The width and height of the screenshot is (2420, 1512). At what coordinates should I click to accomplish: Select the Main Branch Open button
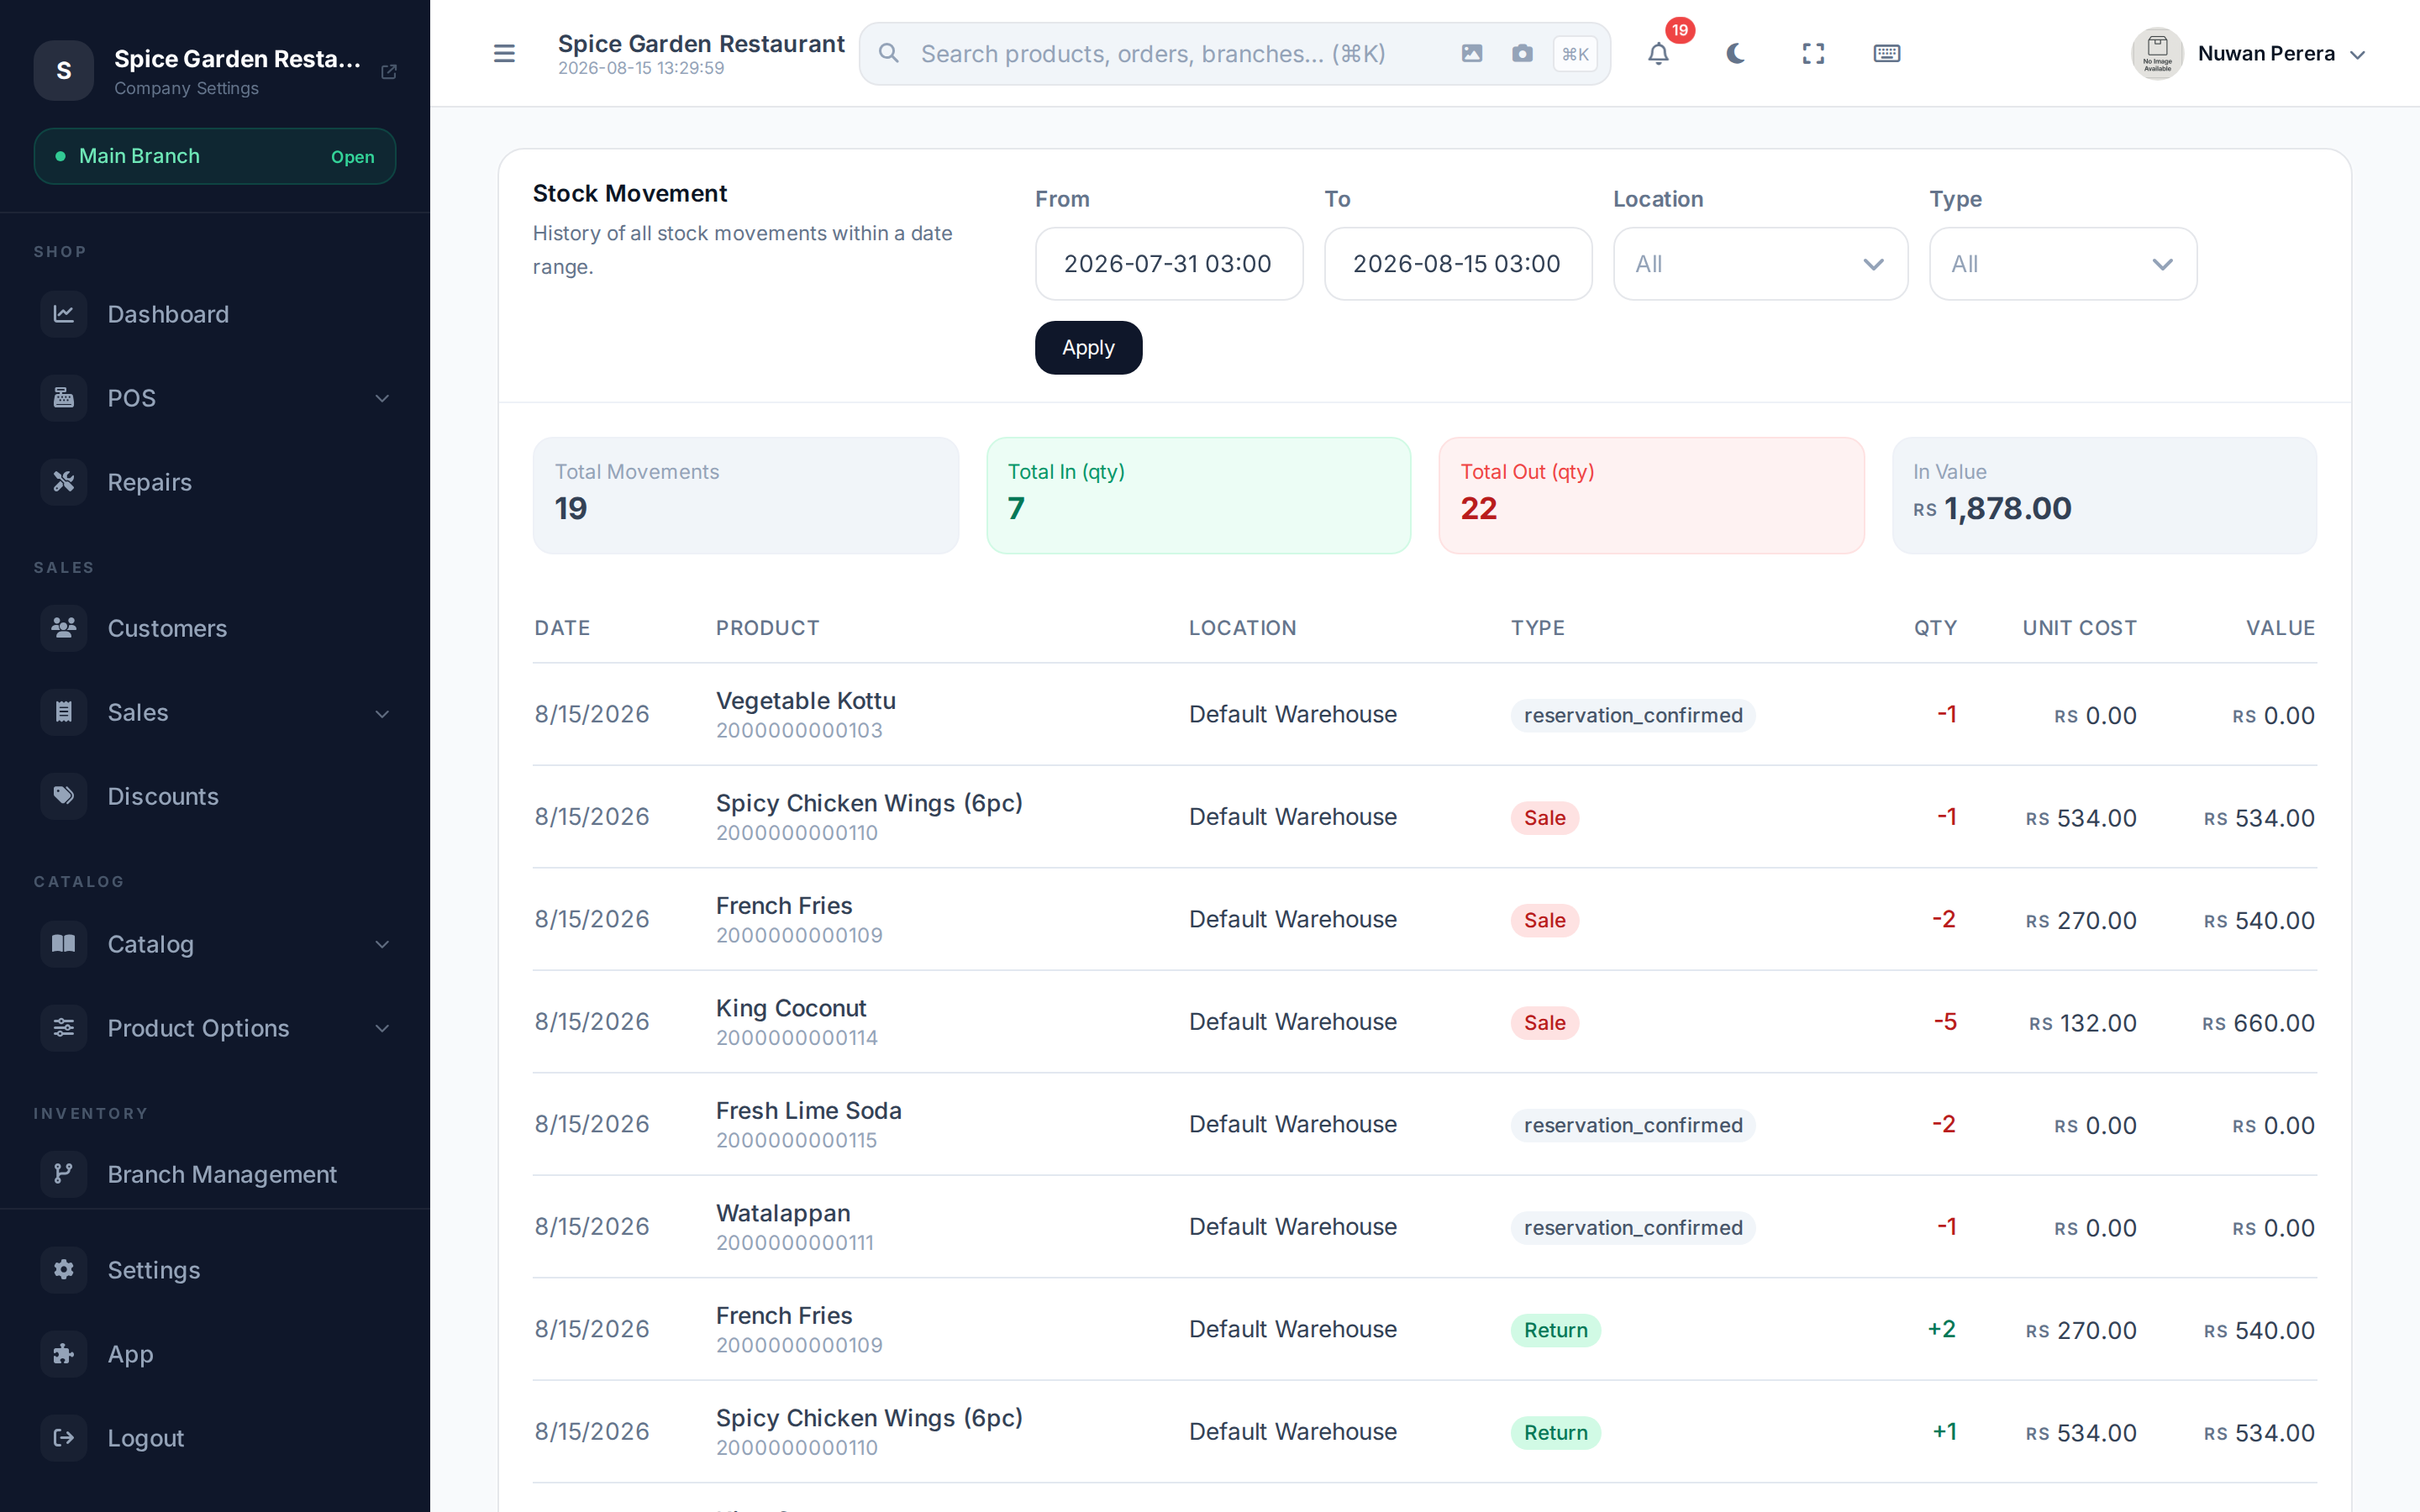(215, 156)
